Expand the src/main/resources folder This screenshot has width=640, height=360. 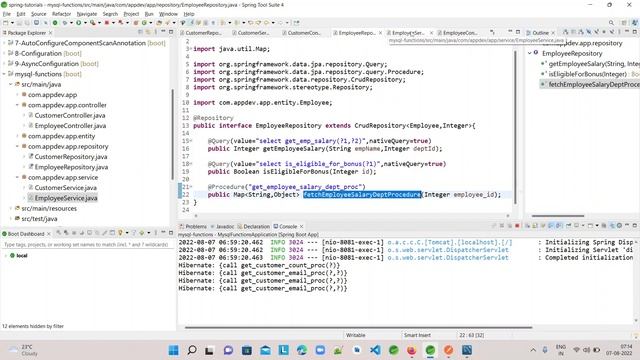[x=11, y=208]
